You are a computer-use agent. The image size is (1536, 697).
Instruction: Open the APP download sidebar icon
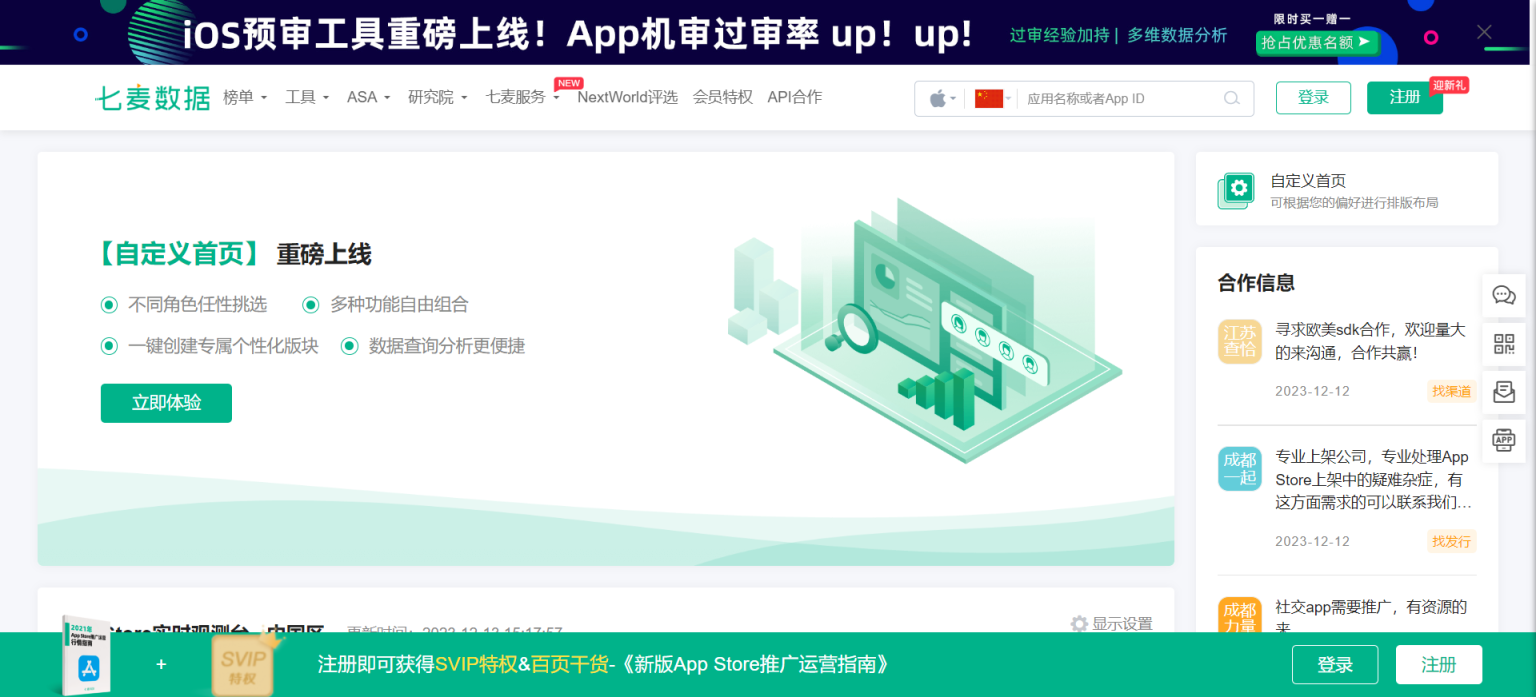(x=1503, y=439)
